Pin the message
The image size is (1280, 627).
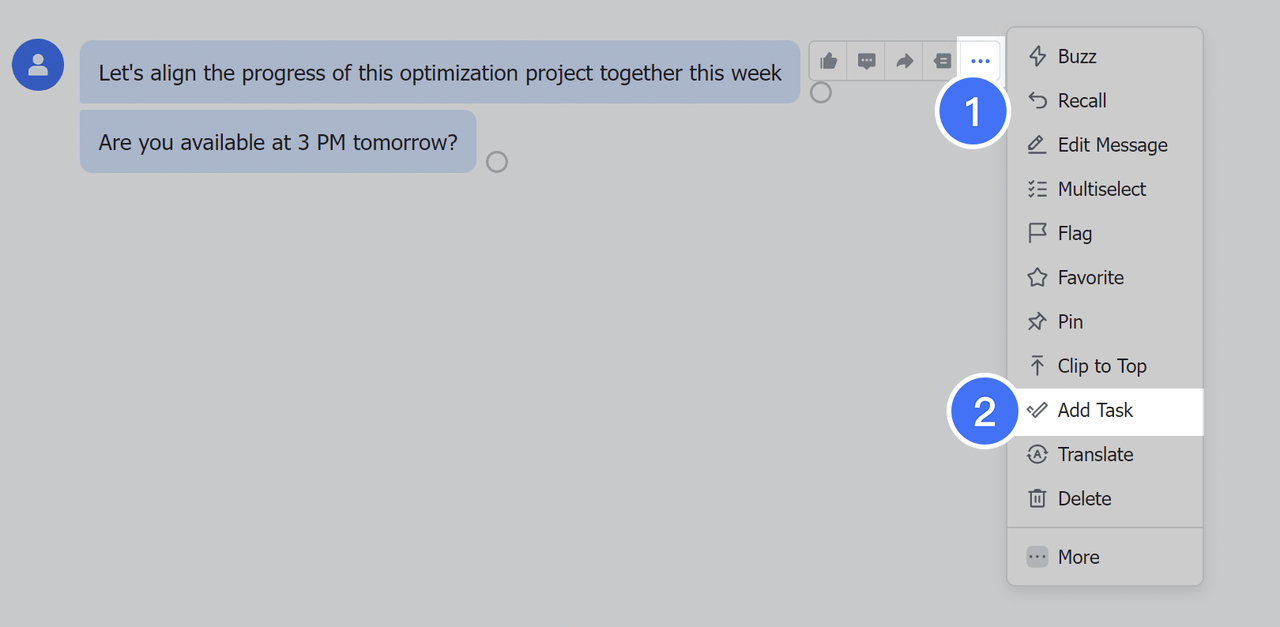tap(1071, 321)
